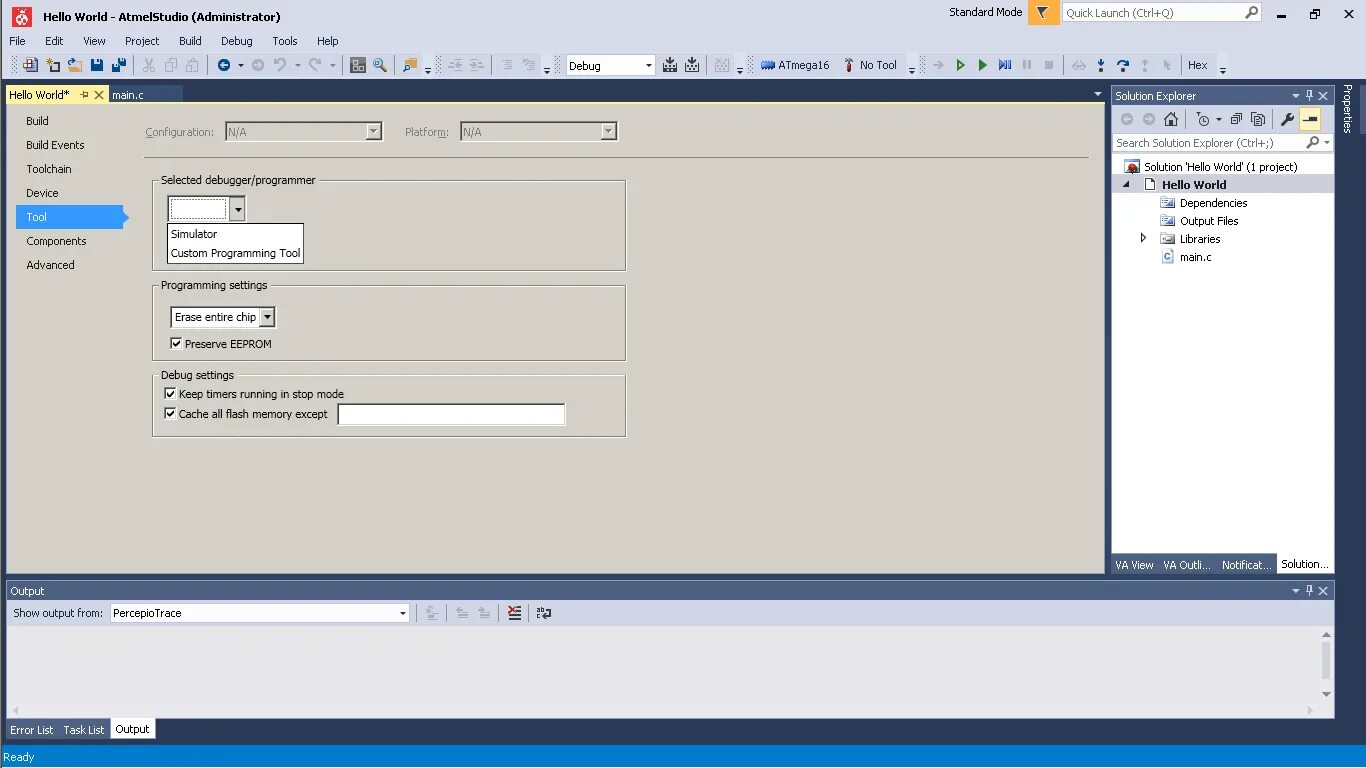Toggle word wrap icon in Output panel
Screen dimensions: 1366x768
pyautogui.click(x=544, y=613)
